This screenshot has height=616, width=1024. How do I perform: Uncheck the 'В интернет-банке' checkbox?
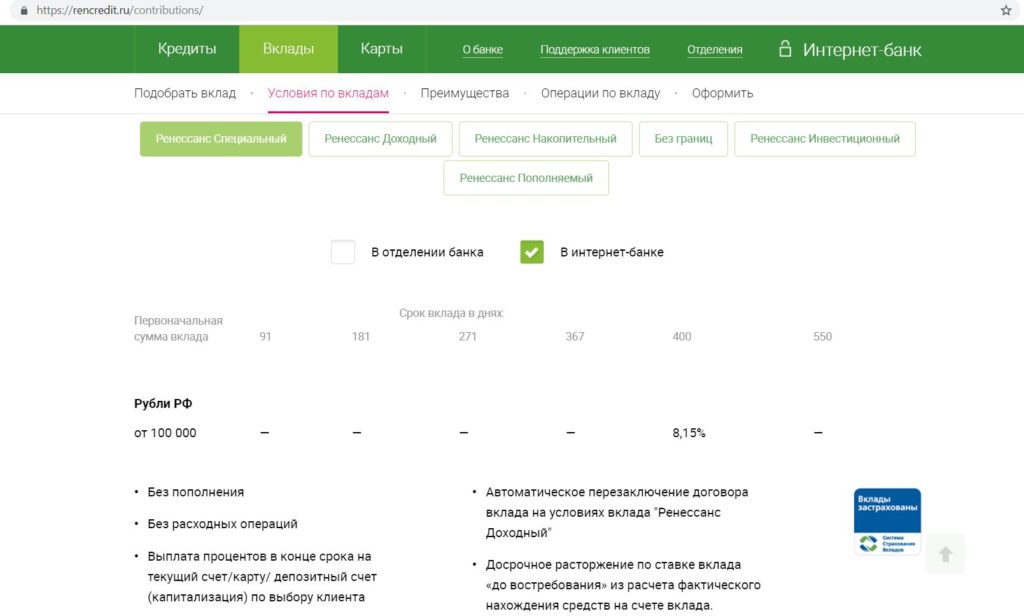(x=532, y=252)
